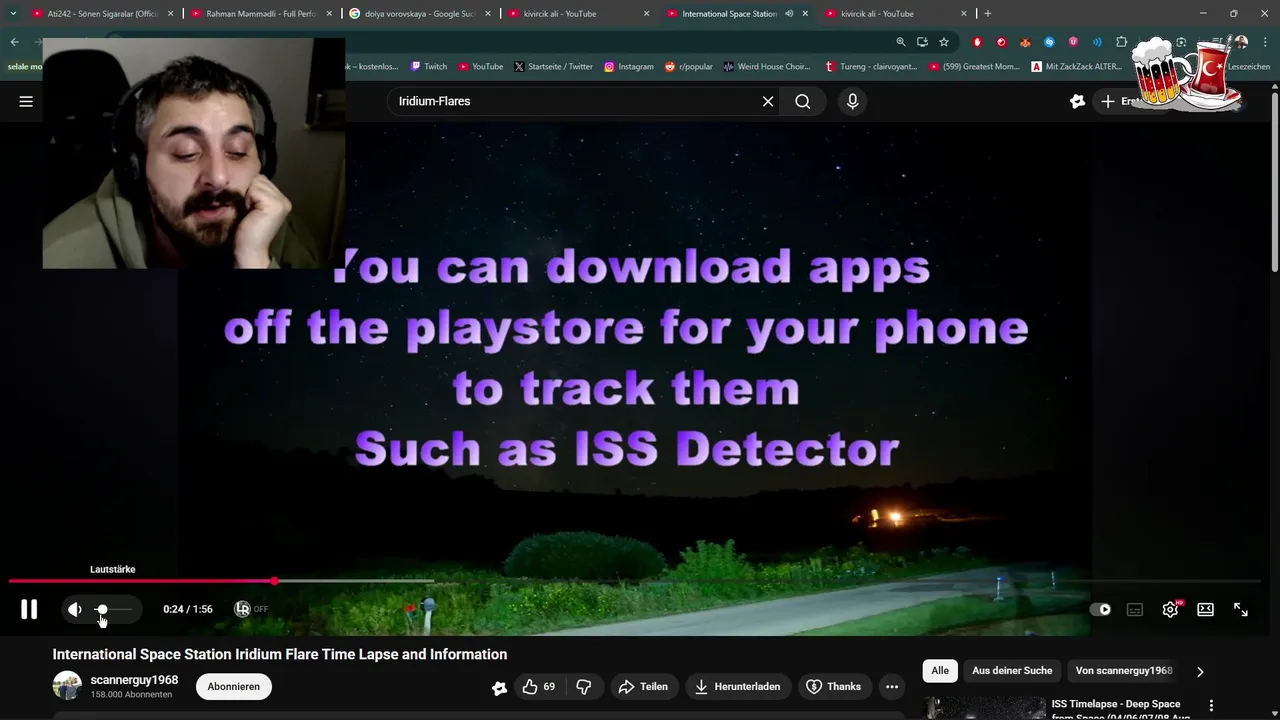This screenshot has height=720, width=1280.
Task: Send a Thanks to the creator
Action: [834, 687]
